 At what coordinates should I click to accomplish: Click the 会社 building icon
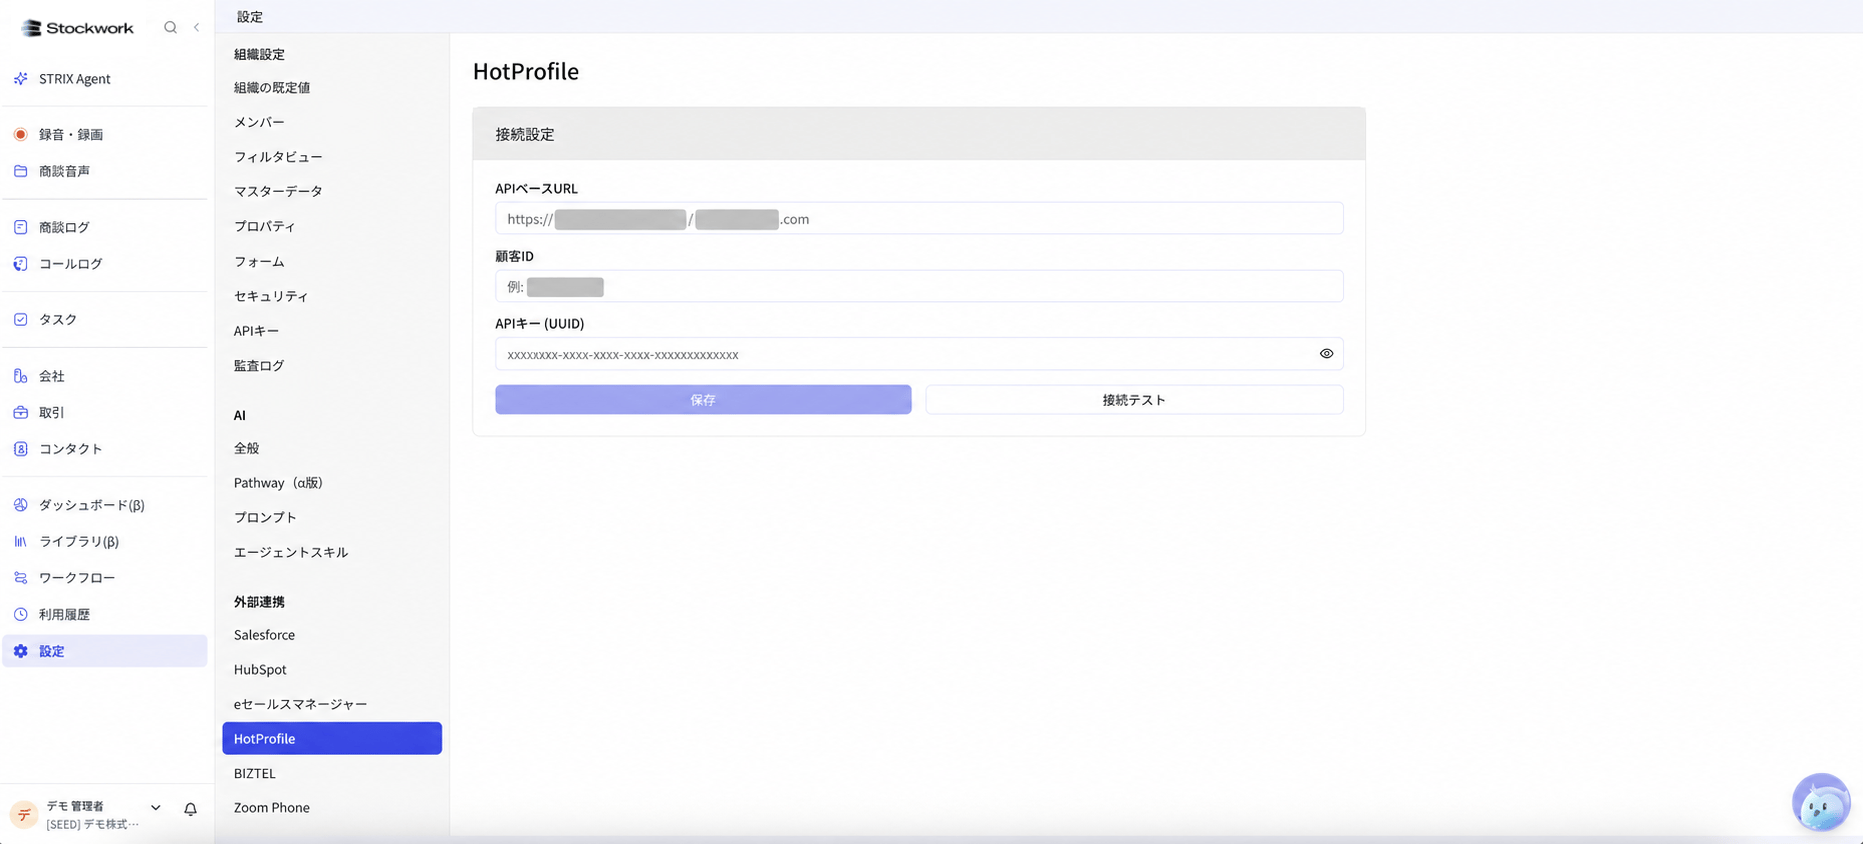point(20,376)
